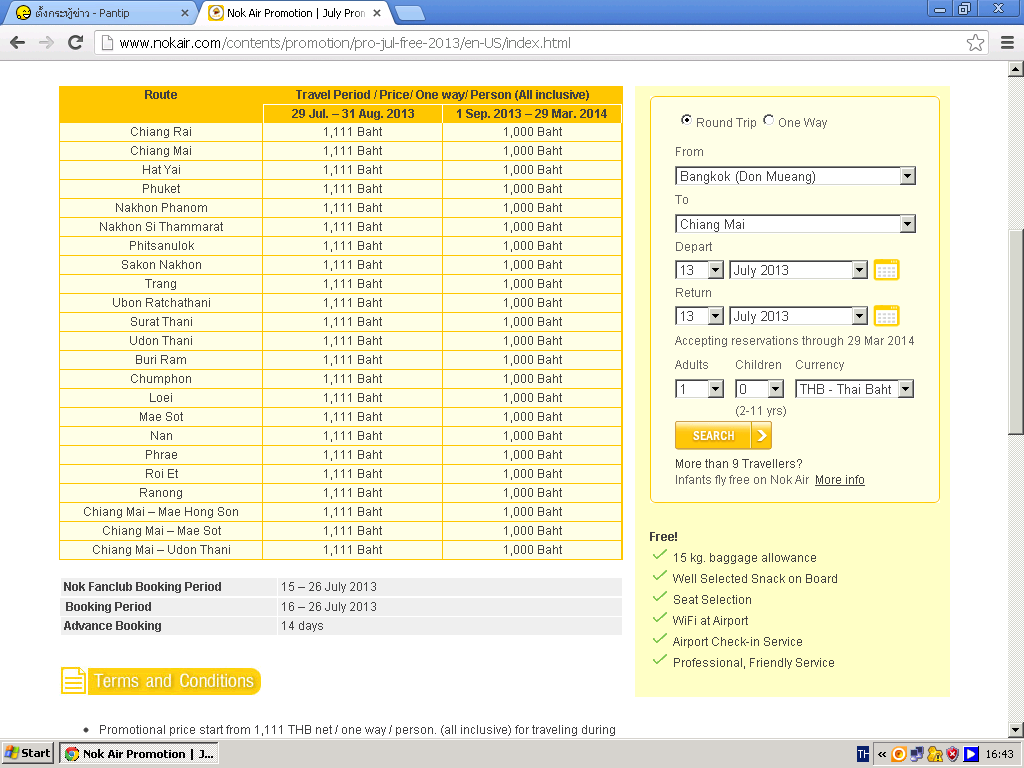Click the Chiang Mai – Mae Hong Son row
Screen dimensions: 1024x768
click(340, 512)
